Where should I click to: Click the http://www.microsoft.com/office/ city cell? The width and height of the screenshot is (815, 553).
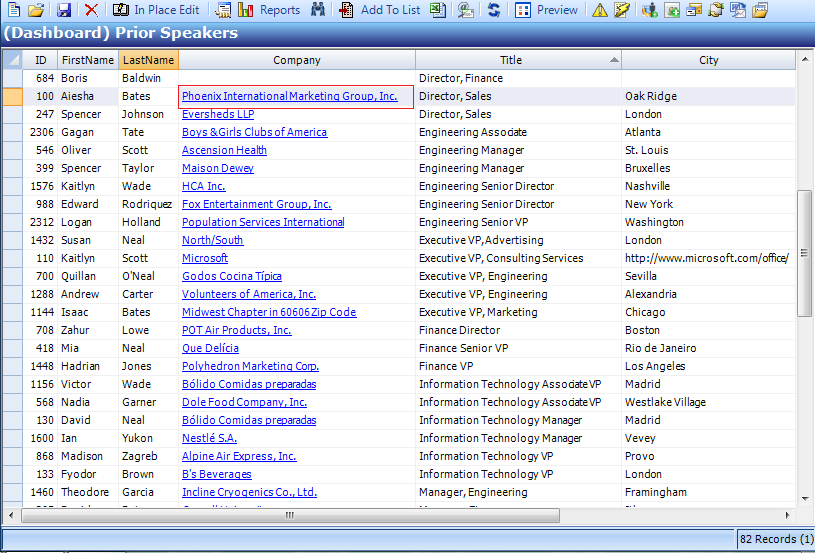(x=708, y=258)
